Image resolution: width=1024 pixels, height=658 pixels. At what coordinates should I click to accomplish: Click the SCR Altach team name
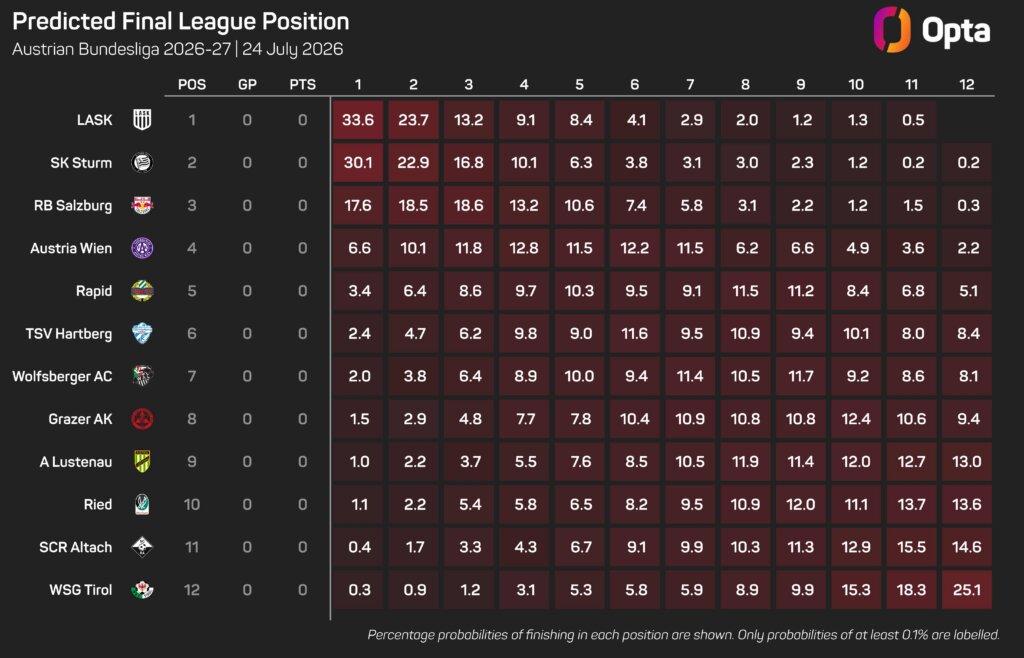point(75,547)
